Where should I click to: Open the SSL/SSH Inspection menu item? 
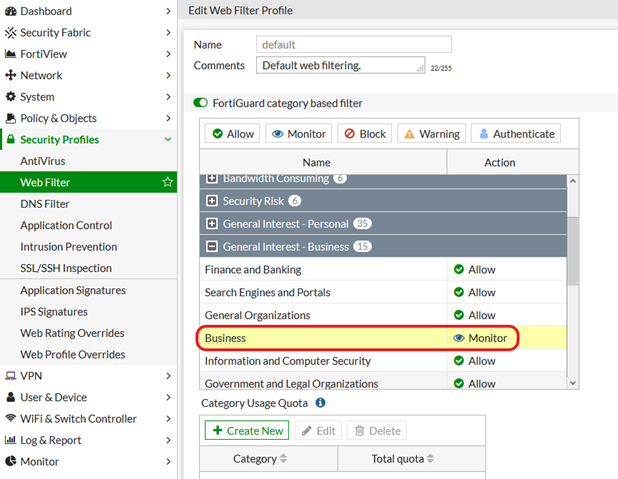coord(66,268)
